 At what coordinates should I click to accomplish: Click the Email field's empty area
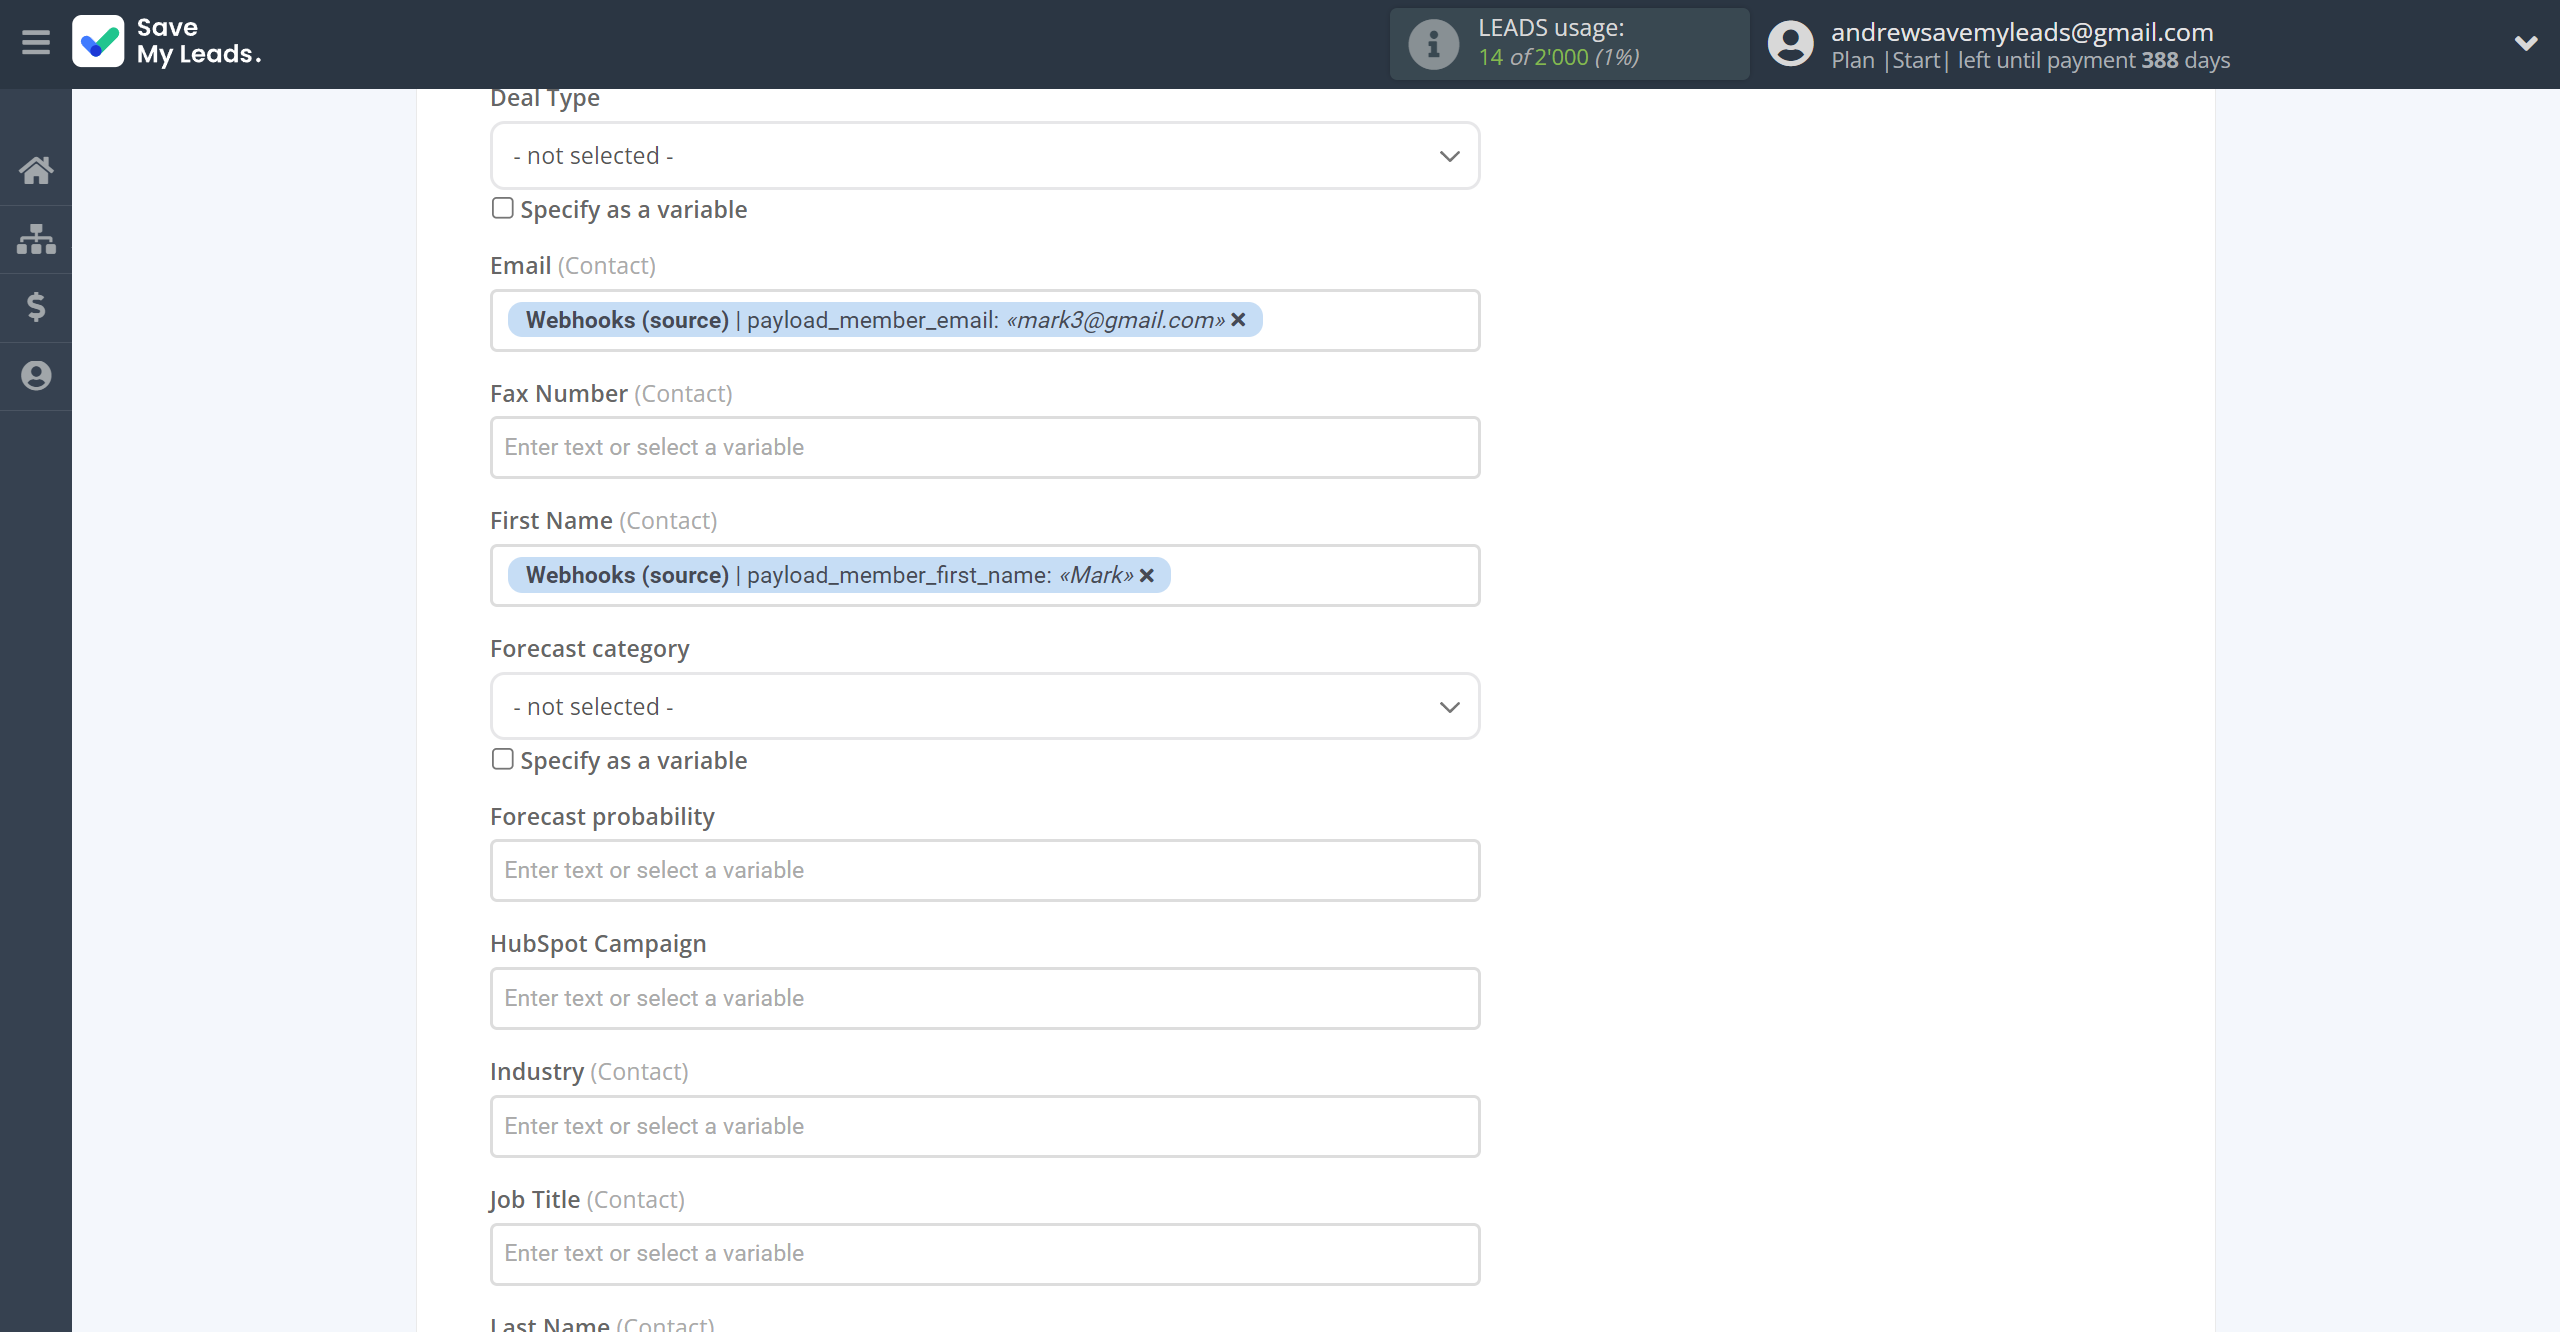(1370, 320)
